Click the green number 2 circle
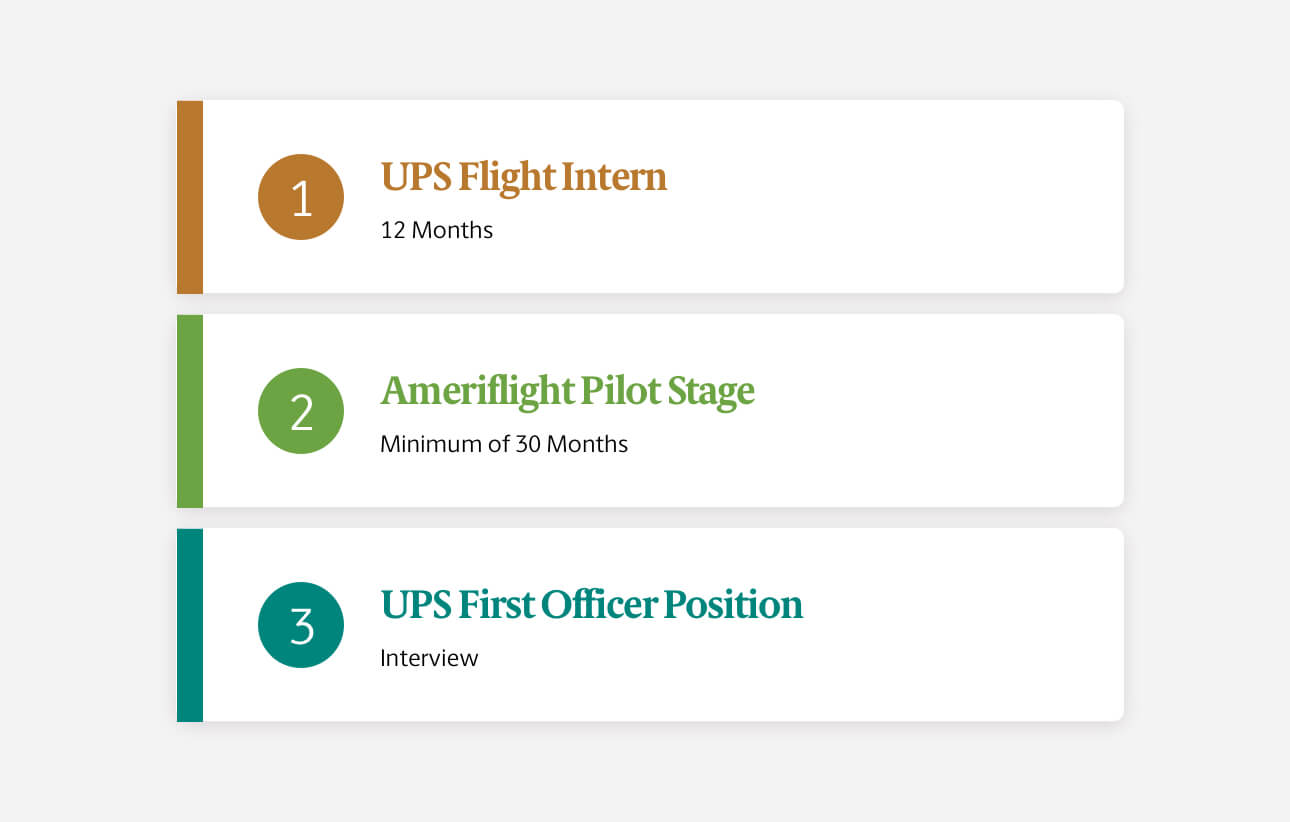 click(301, 411)
